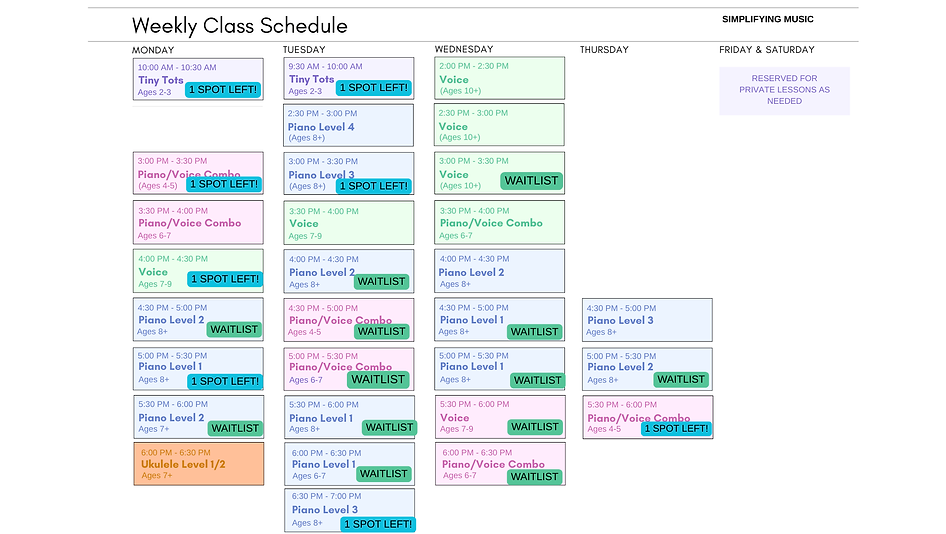Open Wednesday 2:00 PM Voice class
The image size is (946, 534).
[500, 78]
